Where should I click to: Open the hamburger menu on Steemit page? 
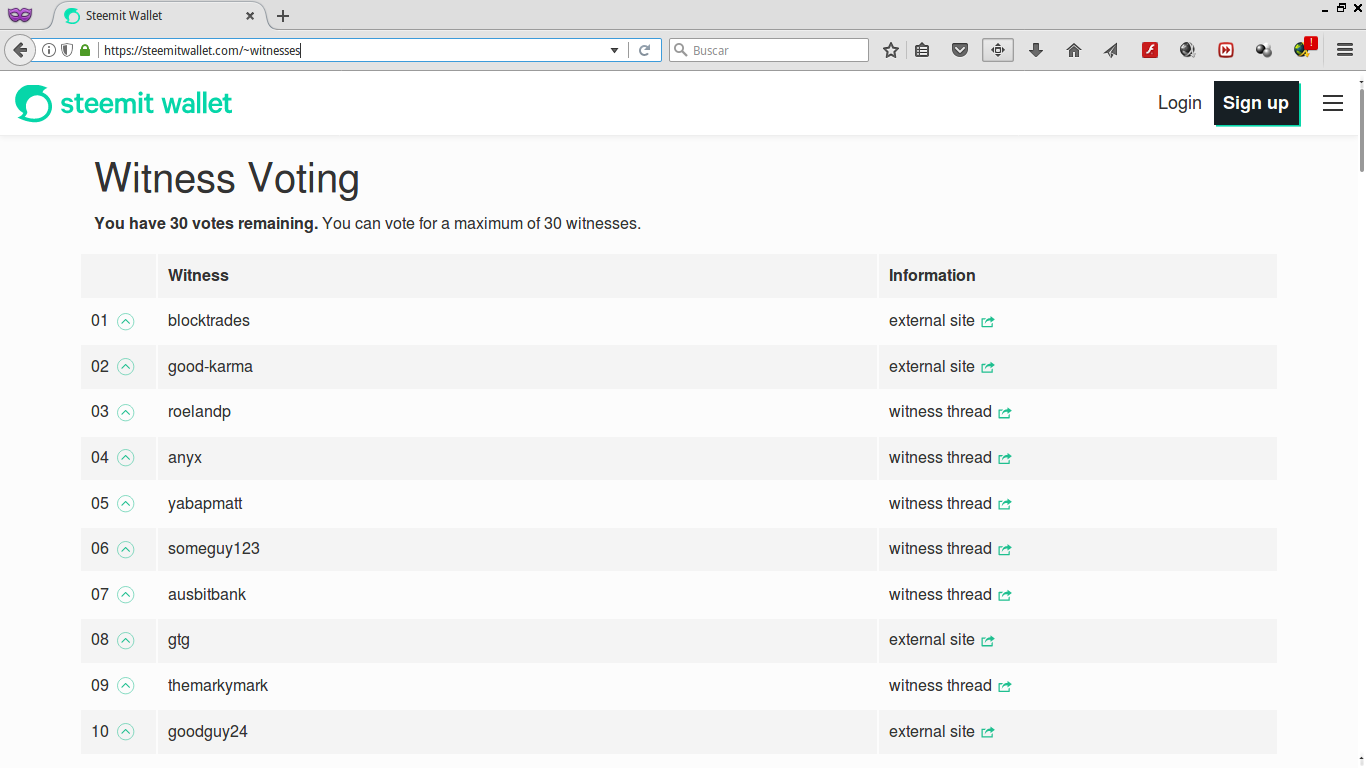[x=1332, y=103]
